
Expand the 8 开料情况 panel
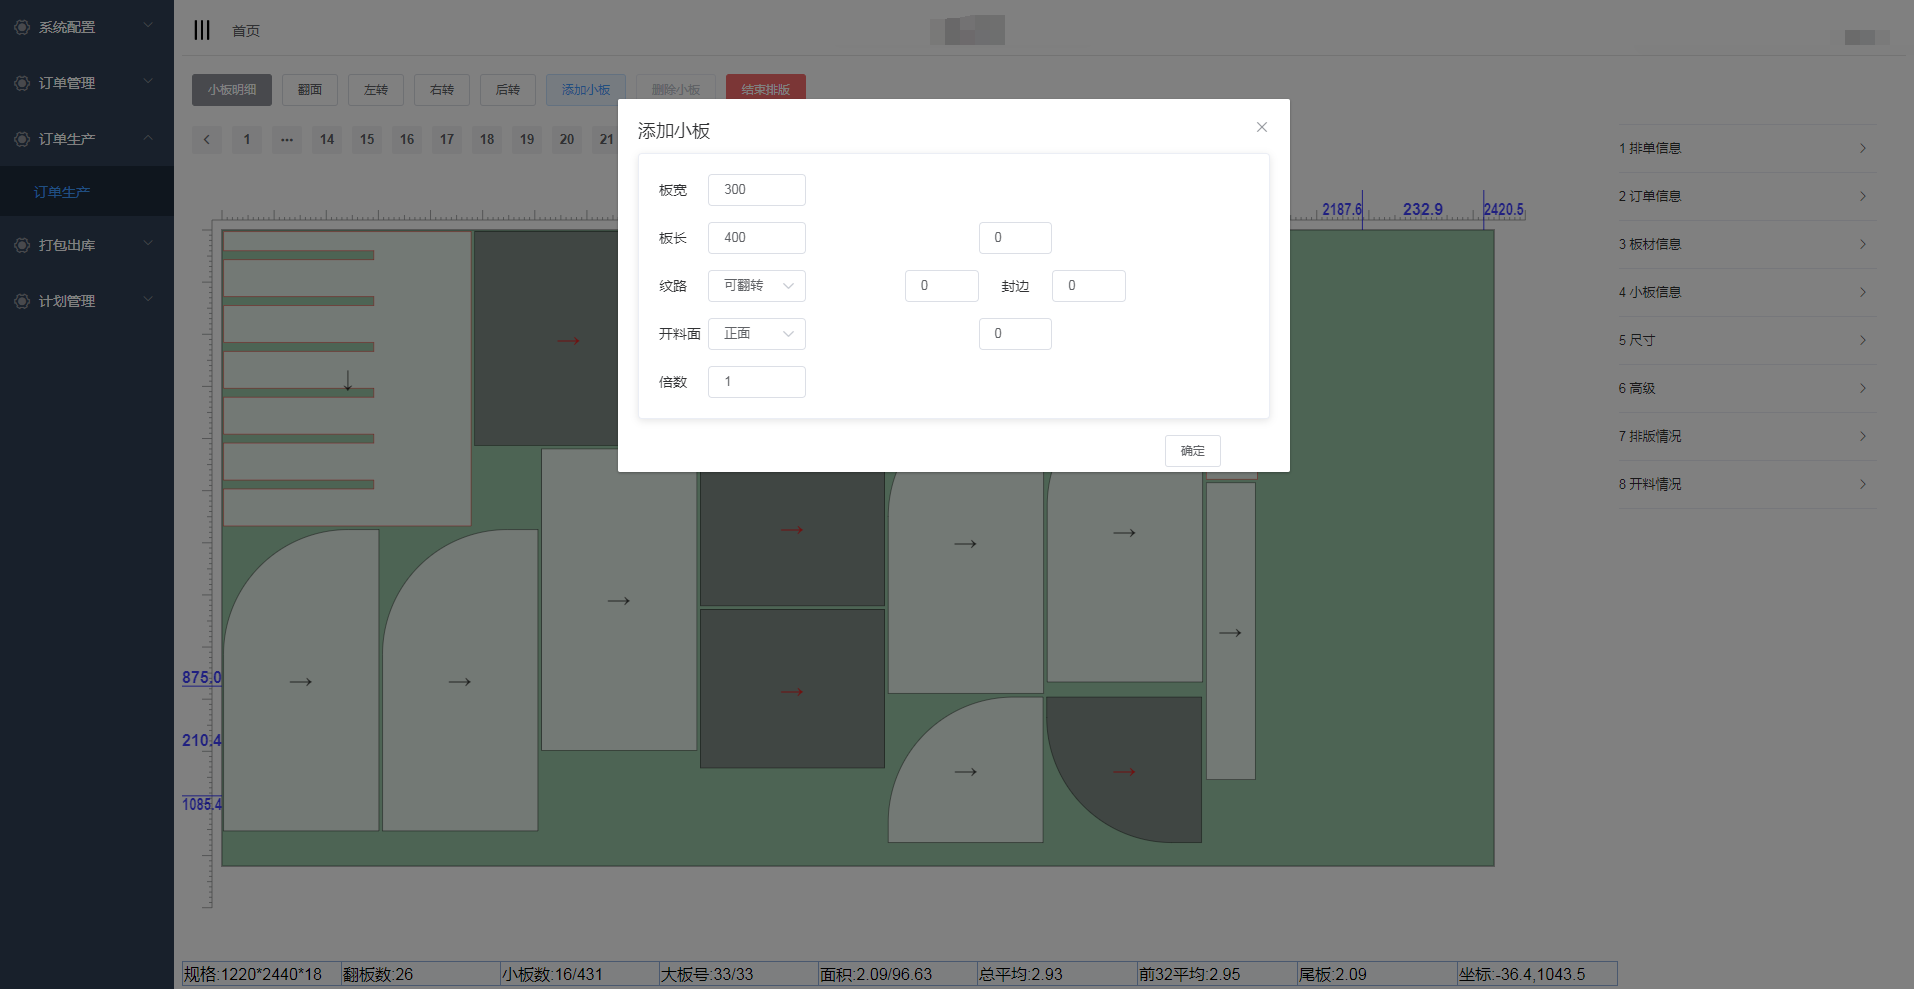[1746, 484]
